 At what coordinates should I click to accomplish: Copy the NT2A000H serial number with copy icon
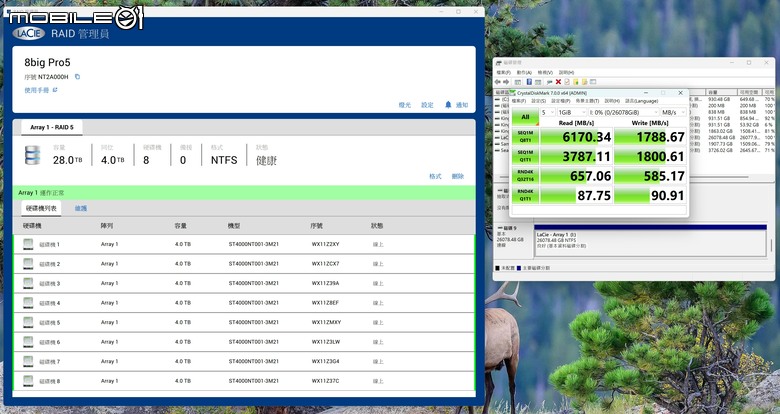coord(77,77)
